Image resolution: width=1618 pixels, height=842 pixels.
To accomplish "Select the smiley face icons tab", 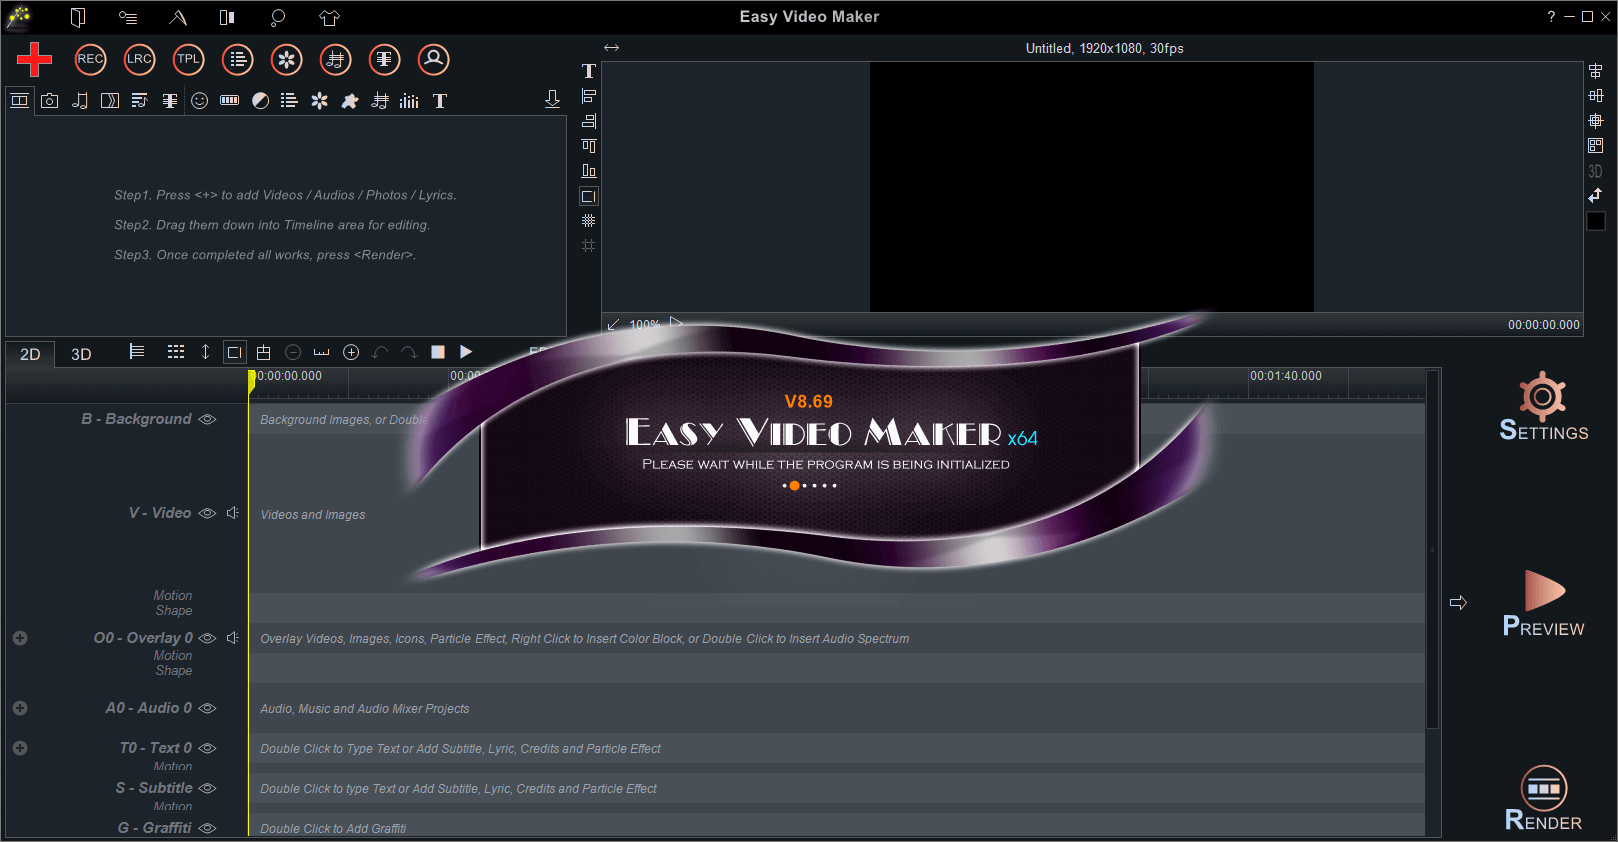I will point(200,100).
